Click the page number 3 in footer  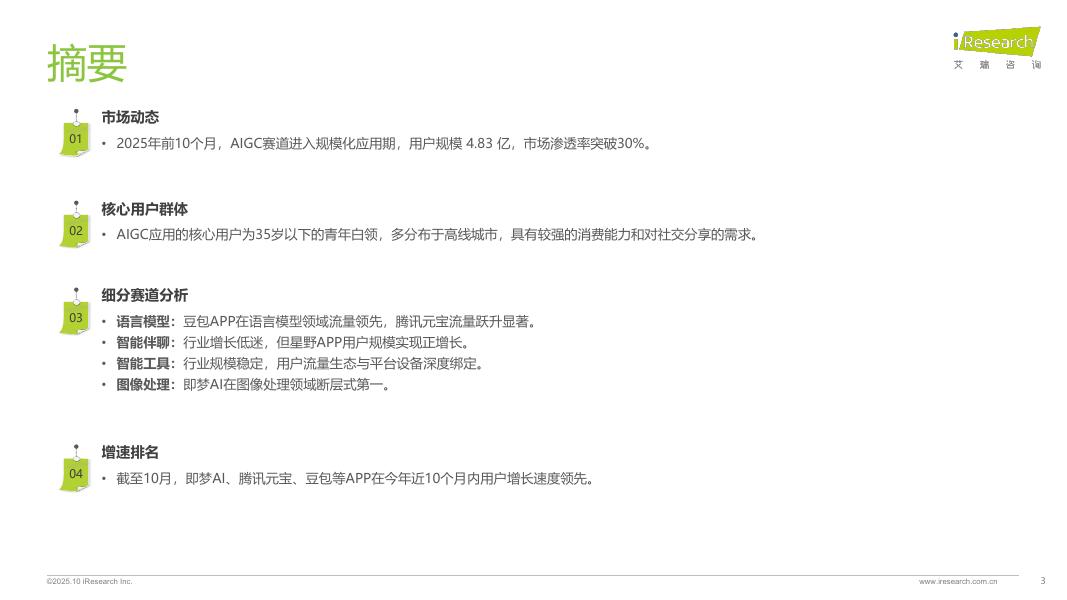[1043, 581]
